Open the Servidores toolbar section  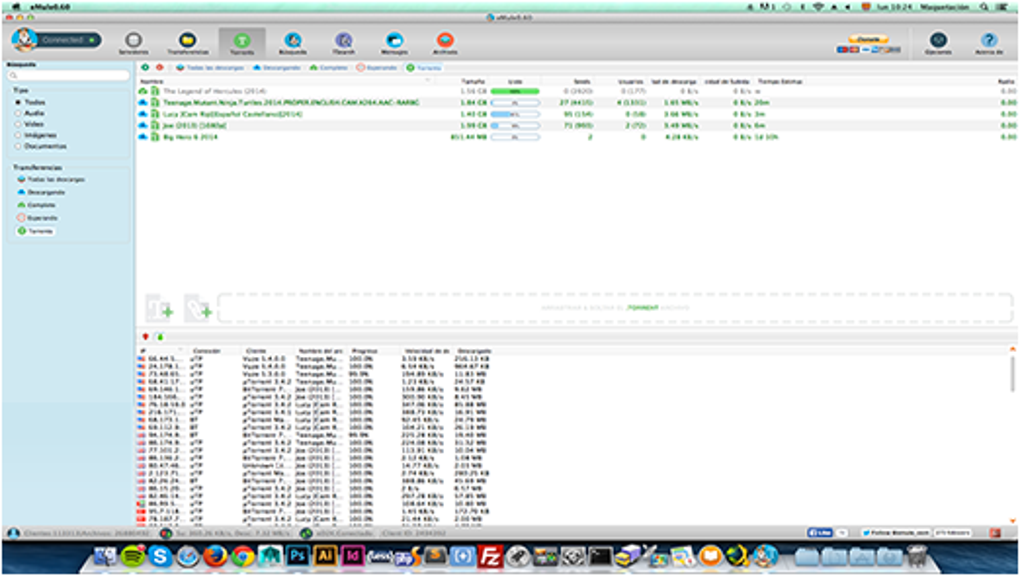tap(133, 43)
